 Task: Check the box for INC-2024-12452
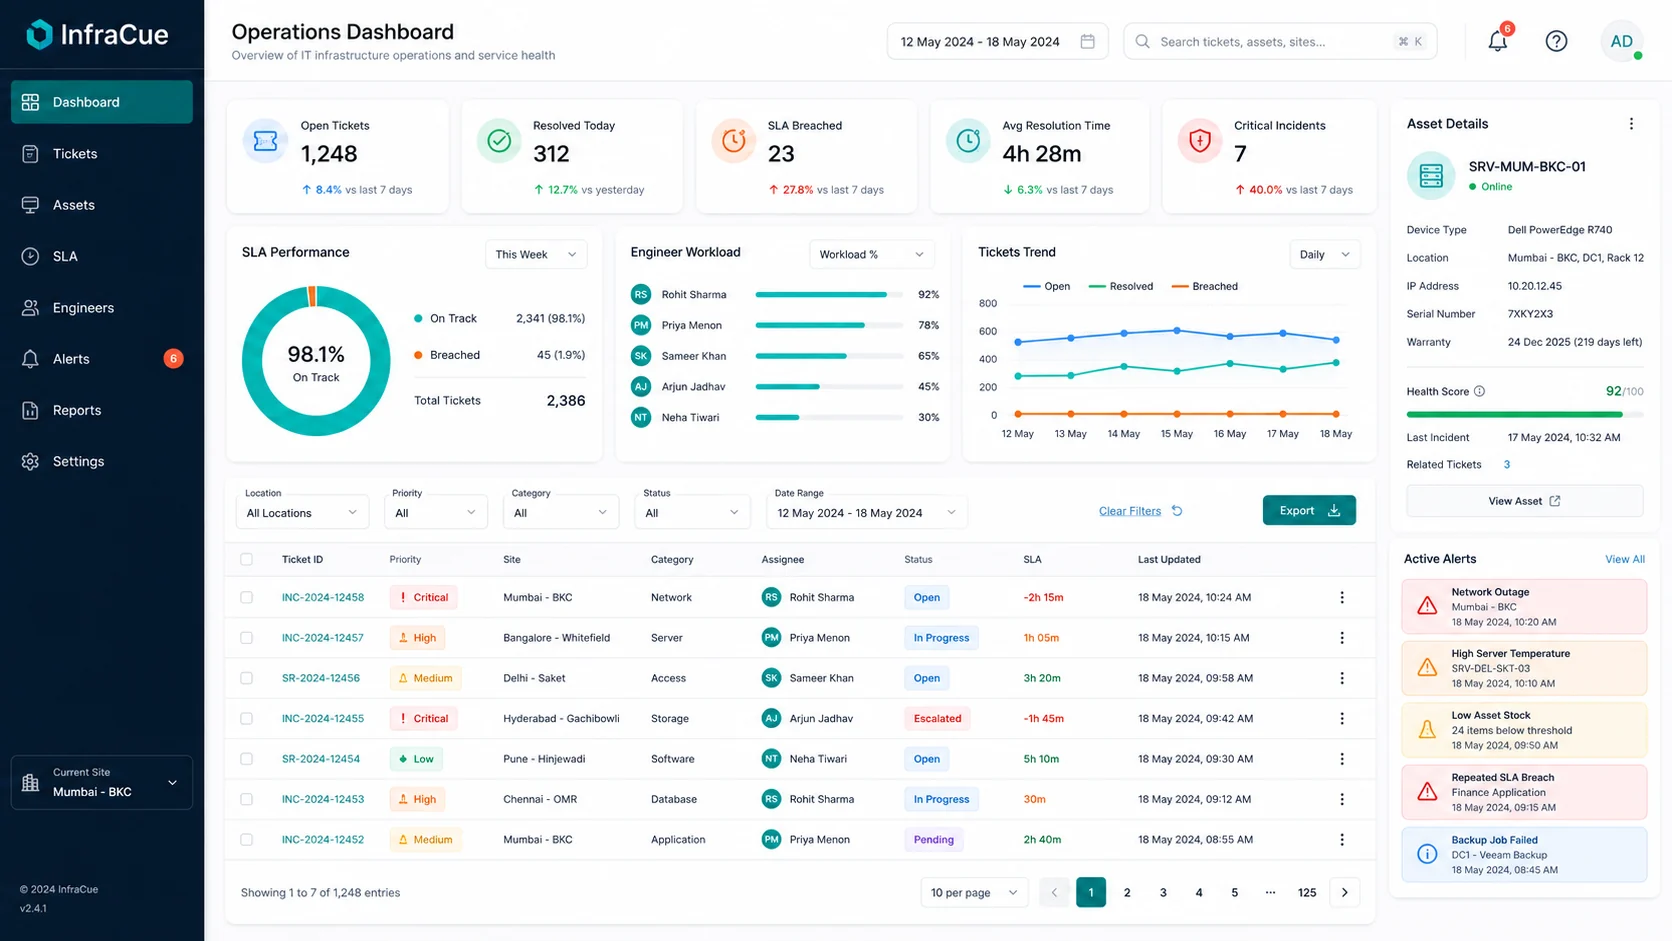coord(247,840)
